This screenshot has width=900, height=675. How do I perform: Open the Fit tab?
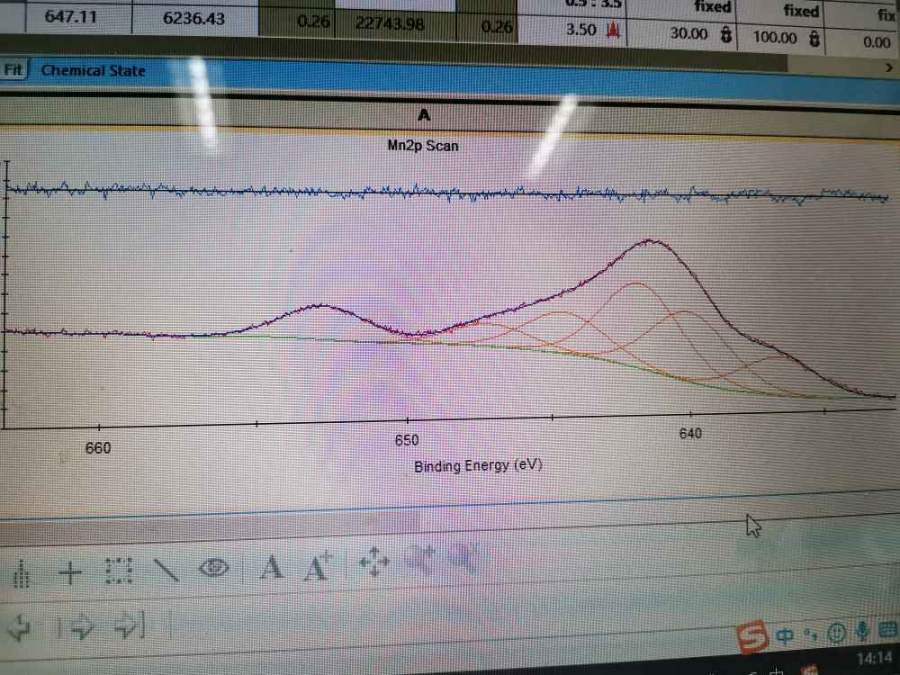click(x=13, y=70)
